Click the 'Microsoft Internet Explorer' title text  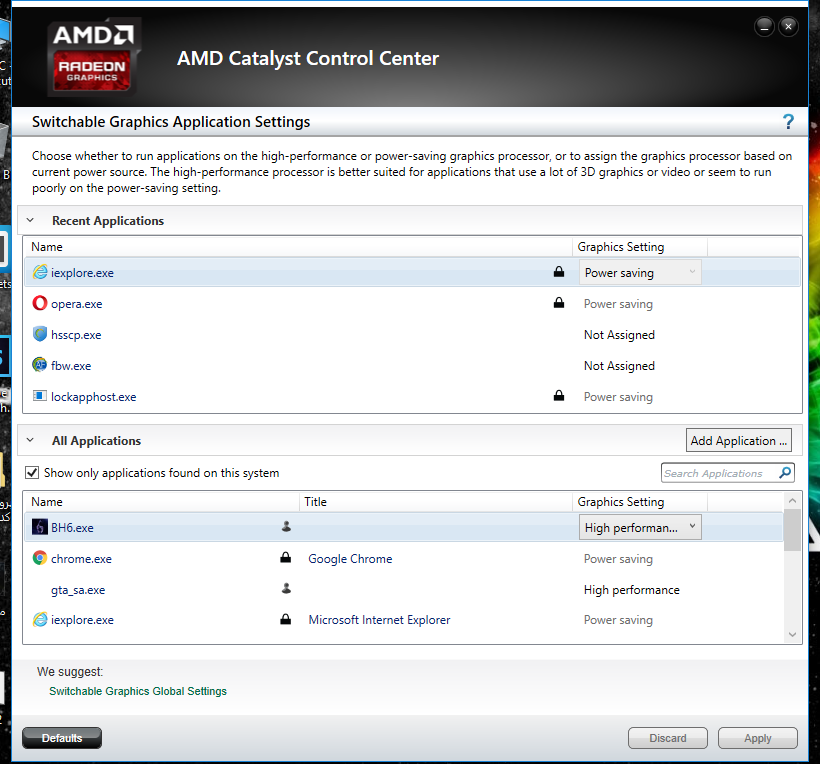tap(379, 620)
